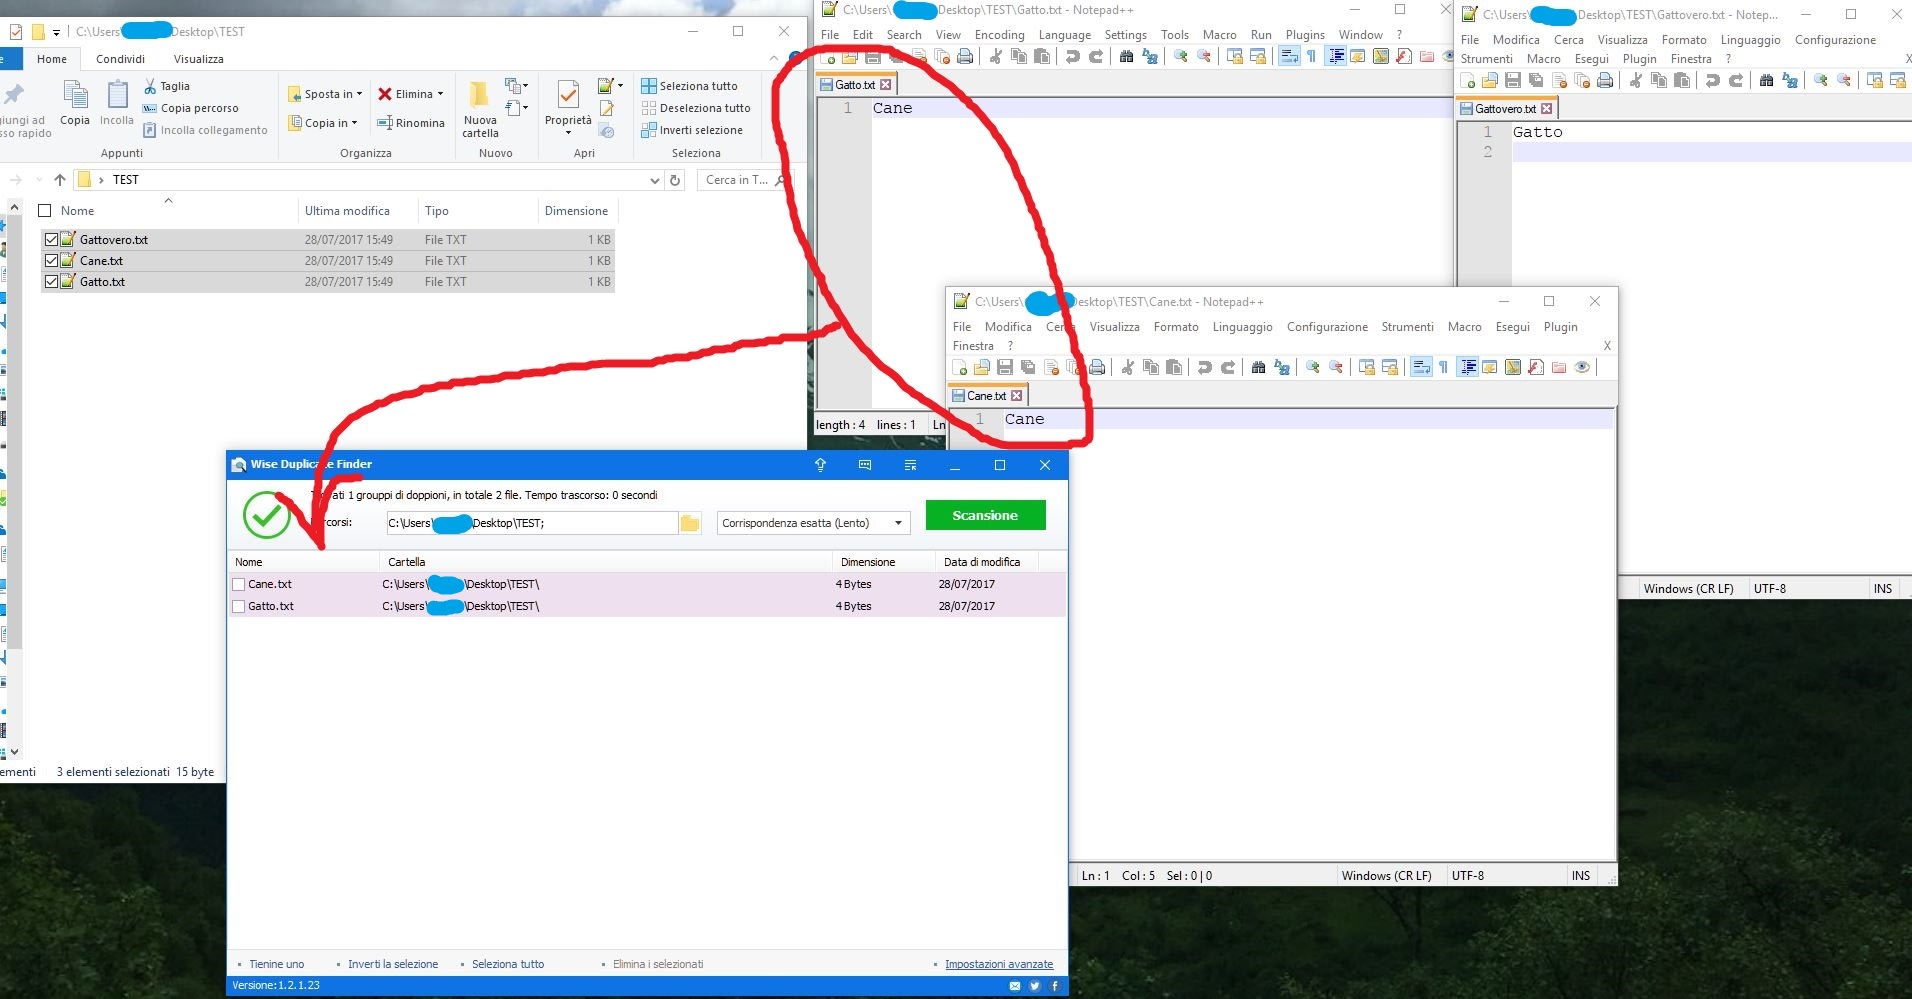Uncheck the Gatto.txt checkbox in Explorer file list
The image size is (1912, 999).
[51, 282]
